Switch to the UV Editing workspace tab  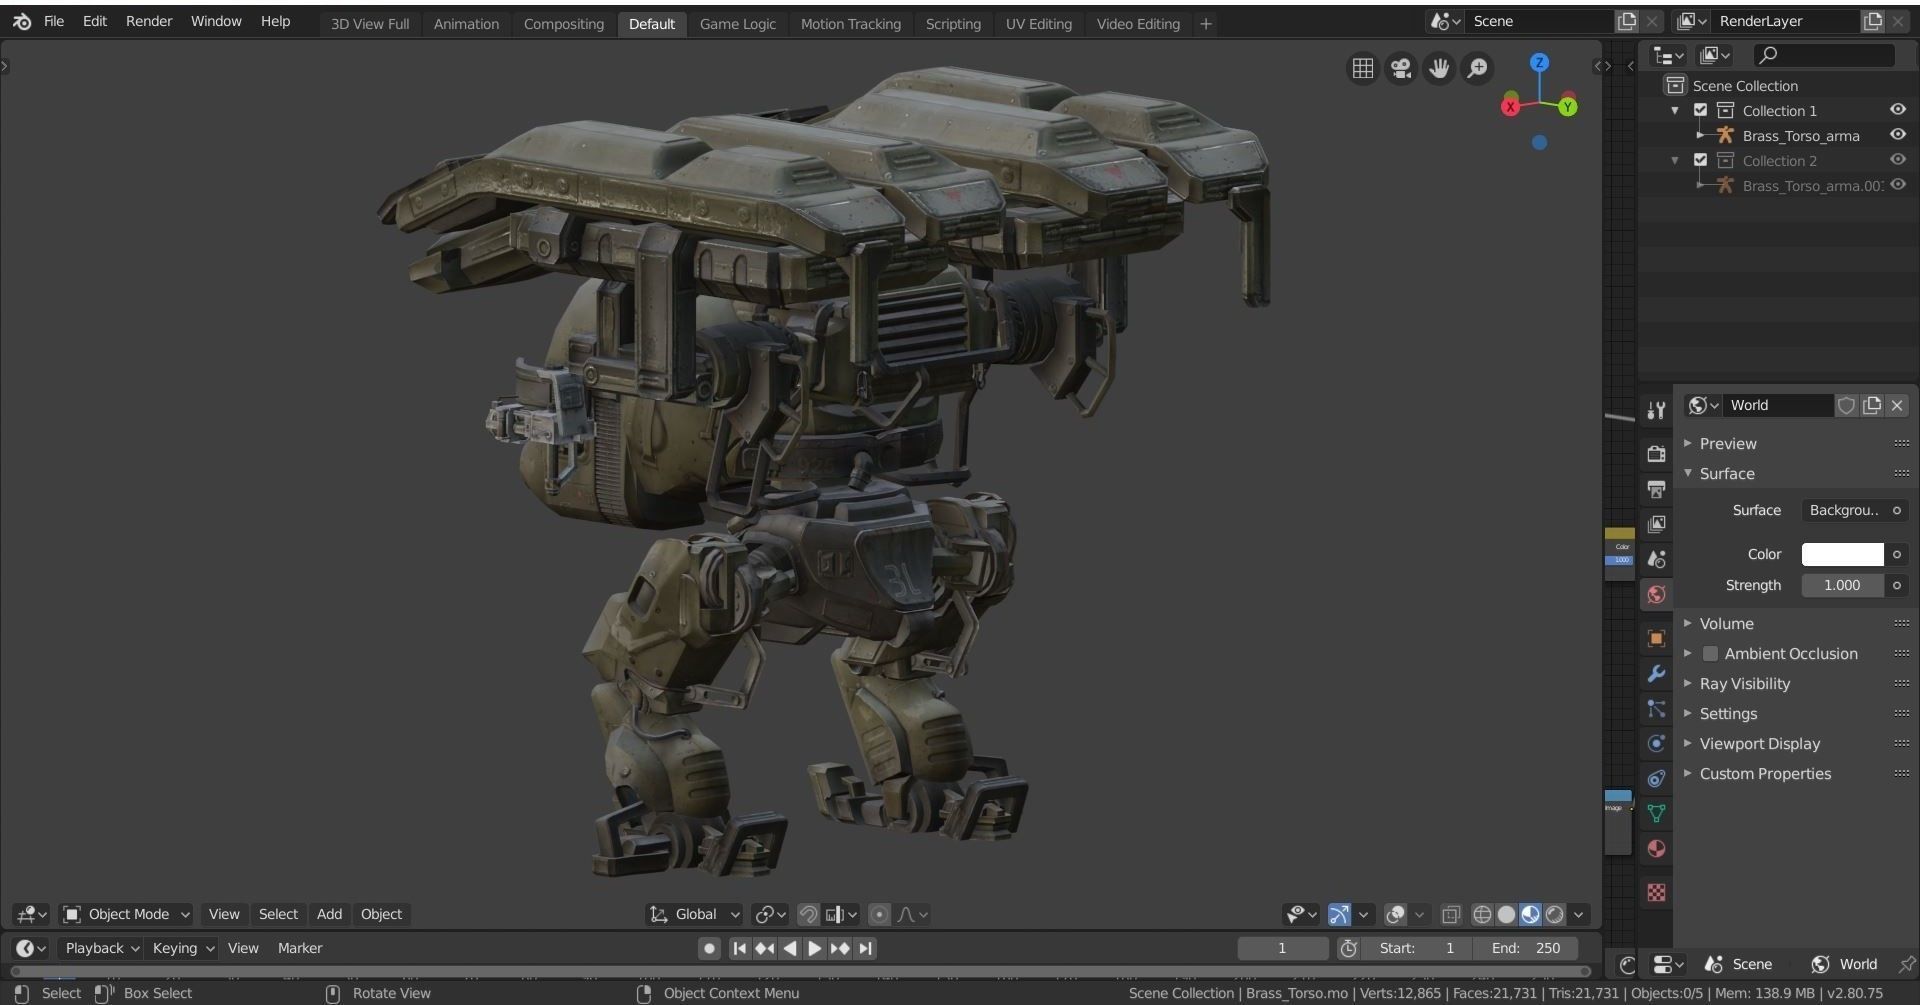(x=1038, y=24)
